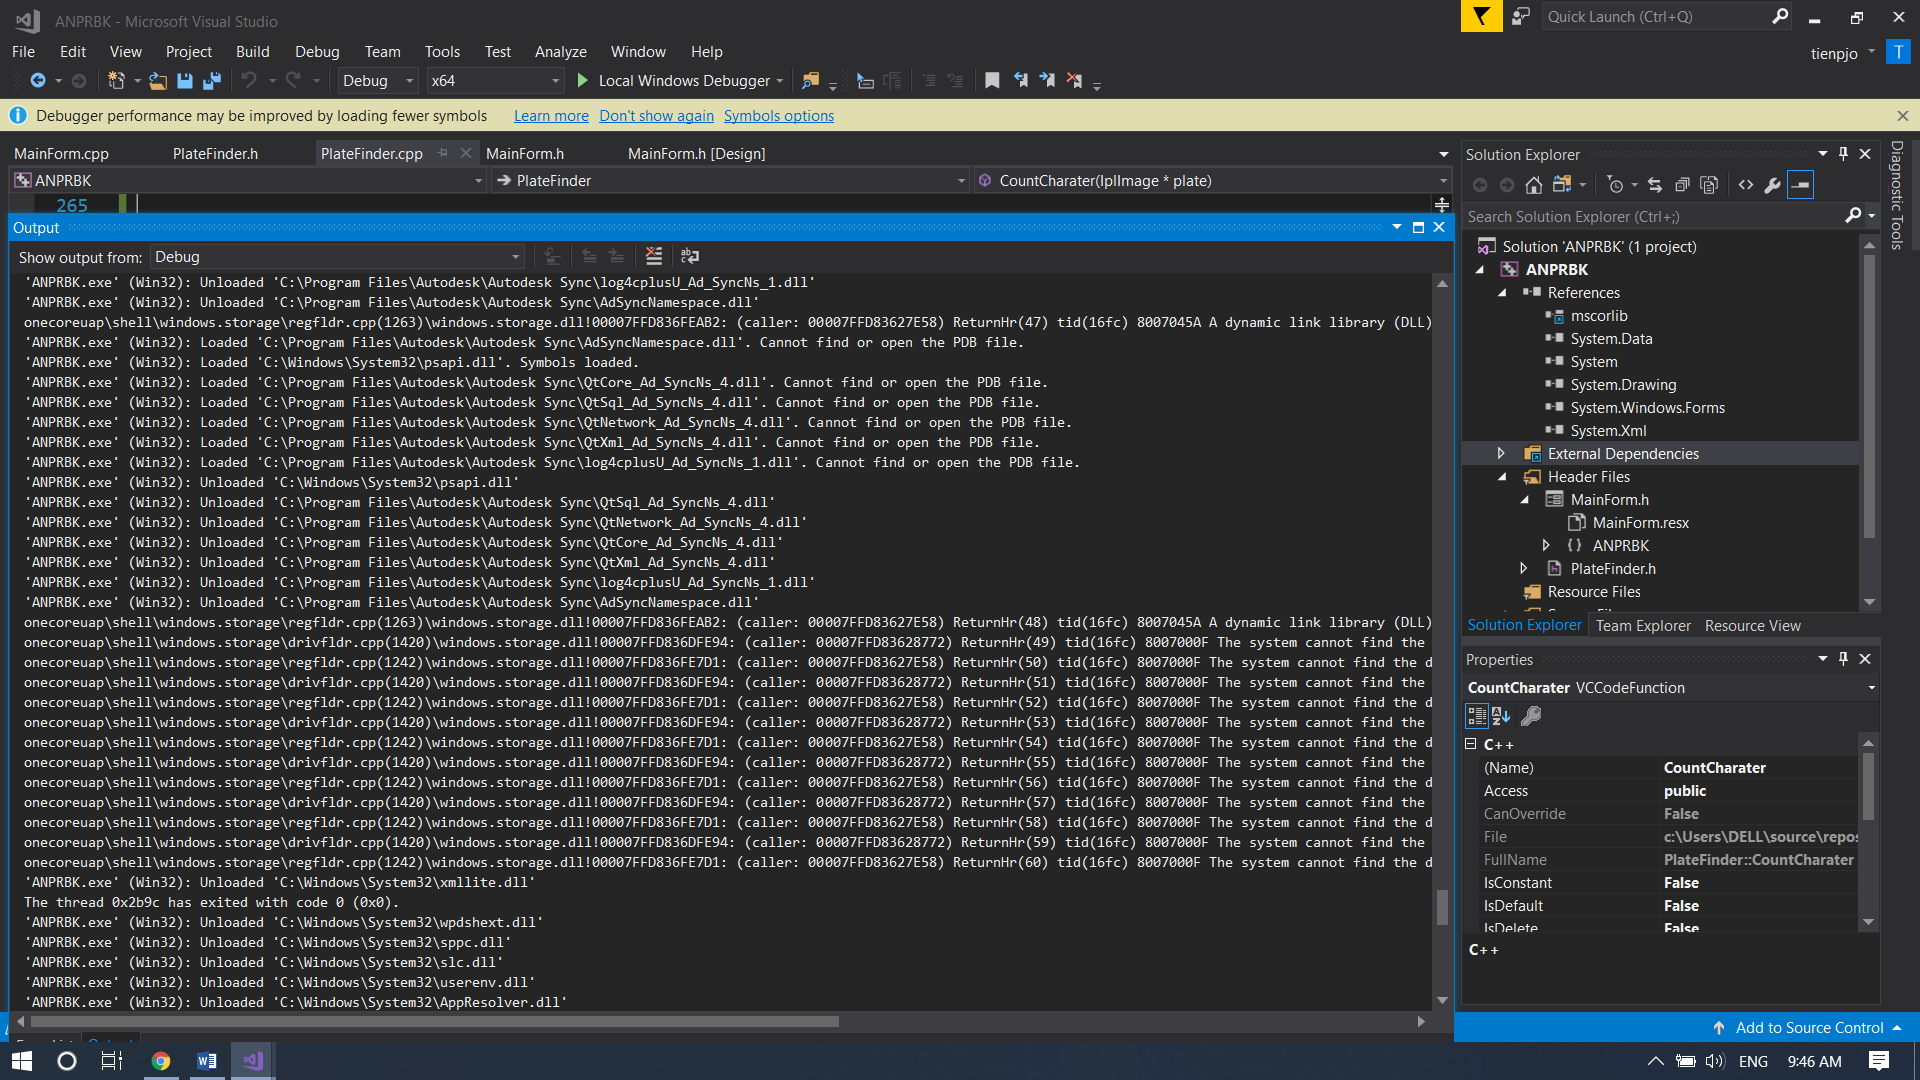Open the x64 platform dropdown
1920x1080 pixels.
click(495, 81)
